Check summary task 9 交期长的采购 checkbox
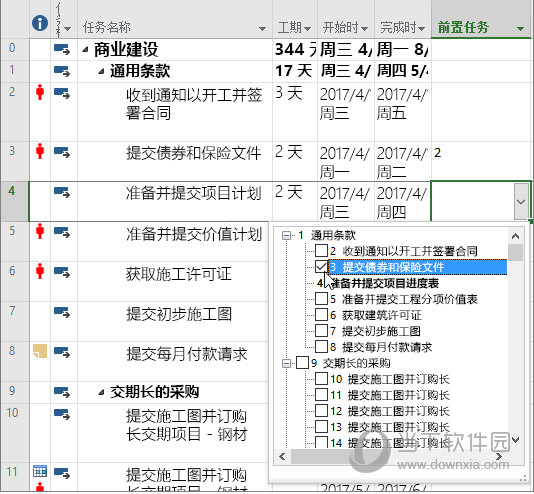 click(x=302, y=363)
